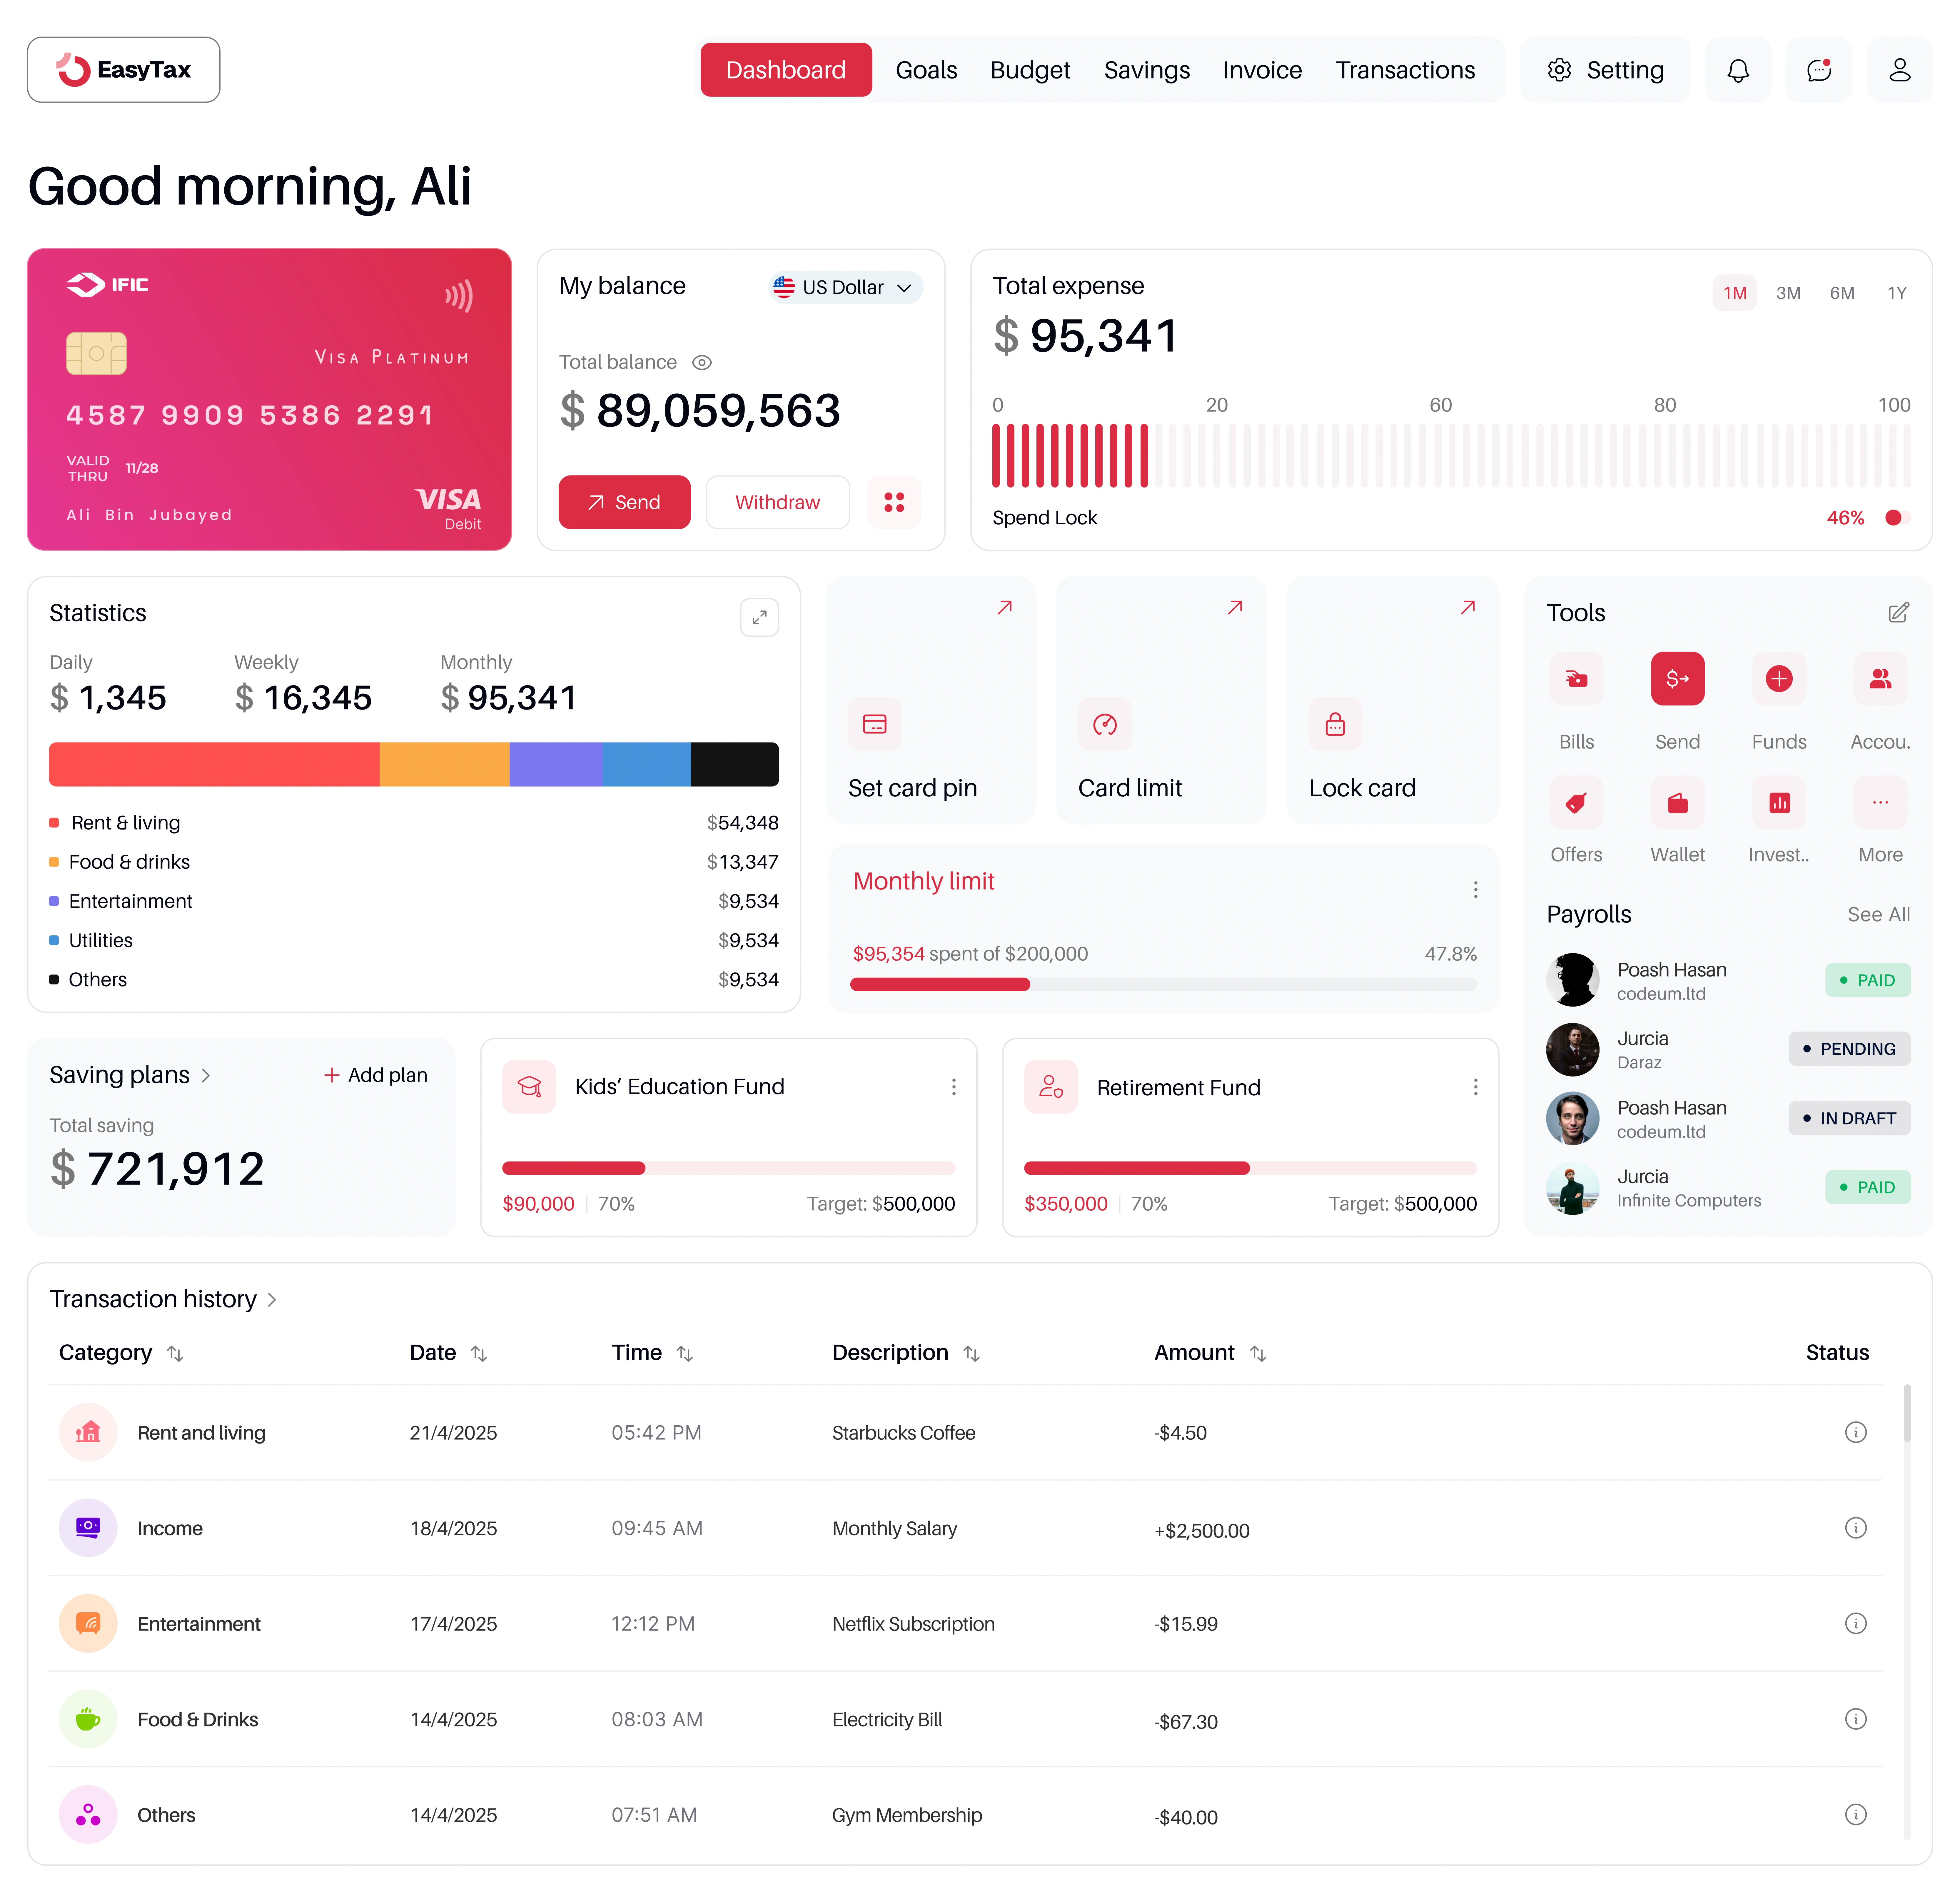
Task: Select the 6M expense period
Action: 1842,293
